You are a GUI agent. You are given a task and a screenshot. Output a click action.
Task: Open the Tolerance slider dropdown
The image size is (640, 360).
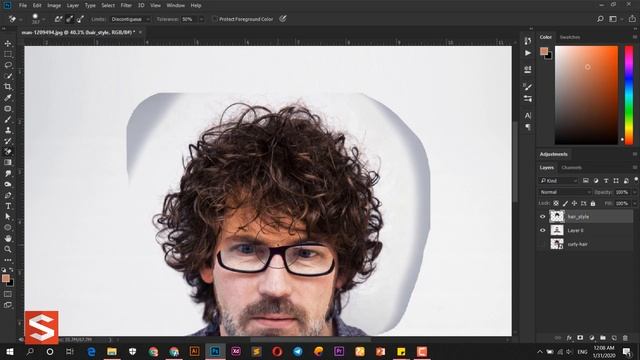201,19
